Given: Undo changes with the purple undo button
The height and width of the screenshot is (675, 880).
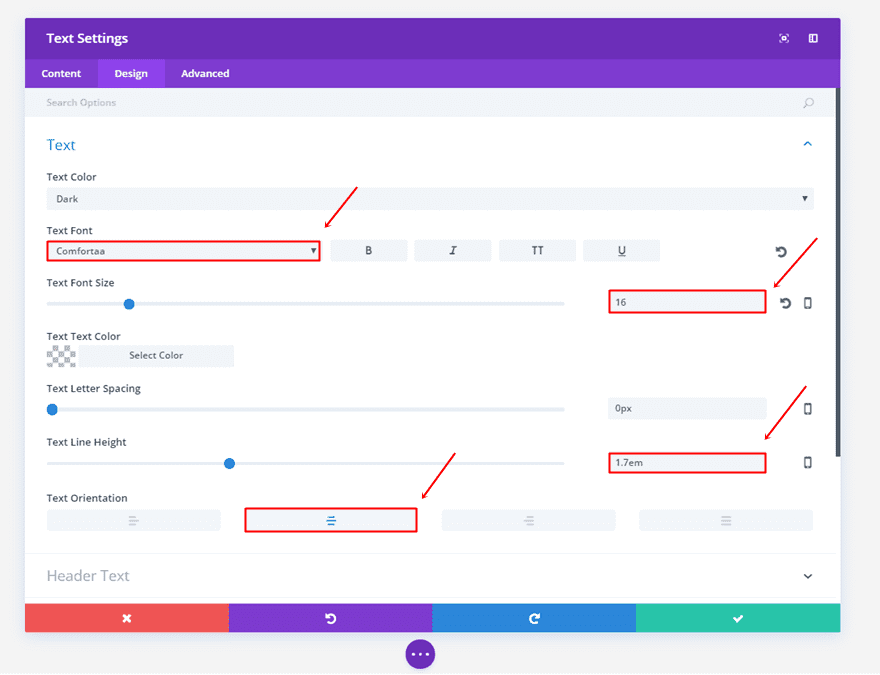Looking at the screenshot, I should pos(330,618).
